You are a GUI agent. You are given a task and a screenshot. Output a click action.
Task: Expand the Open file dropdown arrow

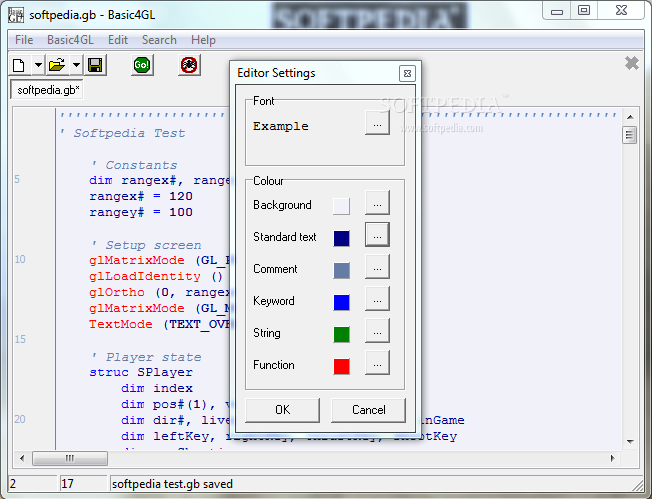pos(77,65)
